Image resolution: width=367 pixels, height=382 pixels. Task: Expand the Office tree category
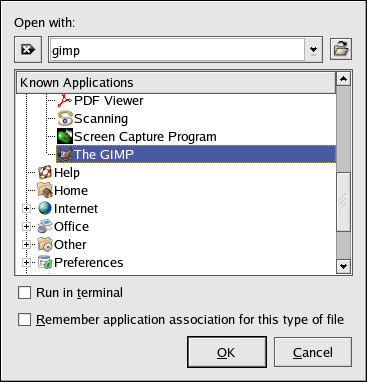(26, 227)
